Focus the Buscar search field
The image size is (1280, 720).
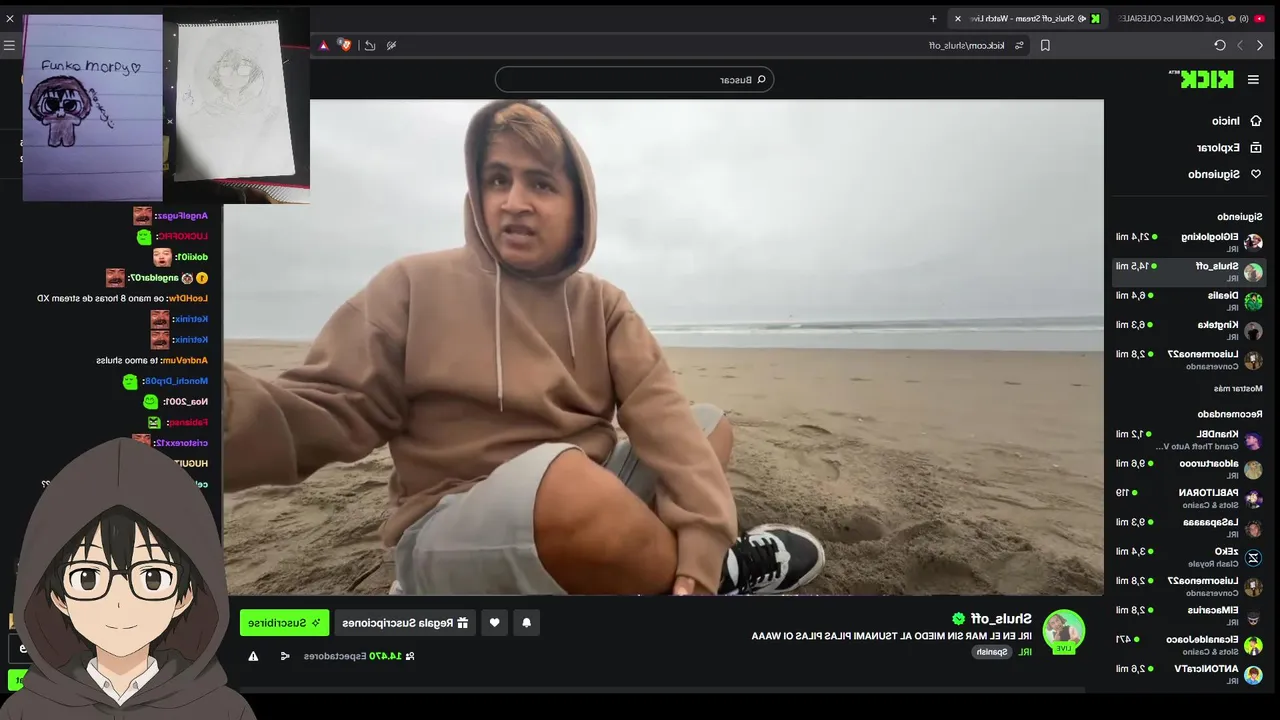click(634, 79)
